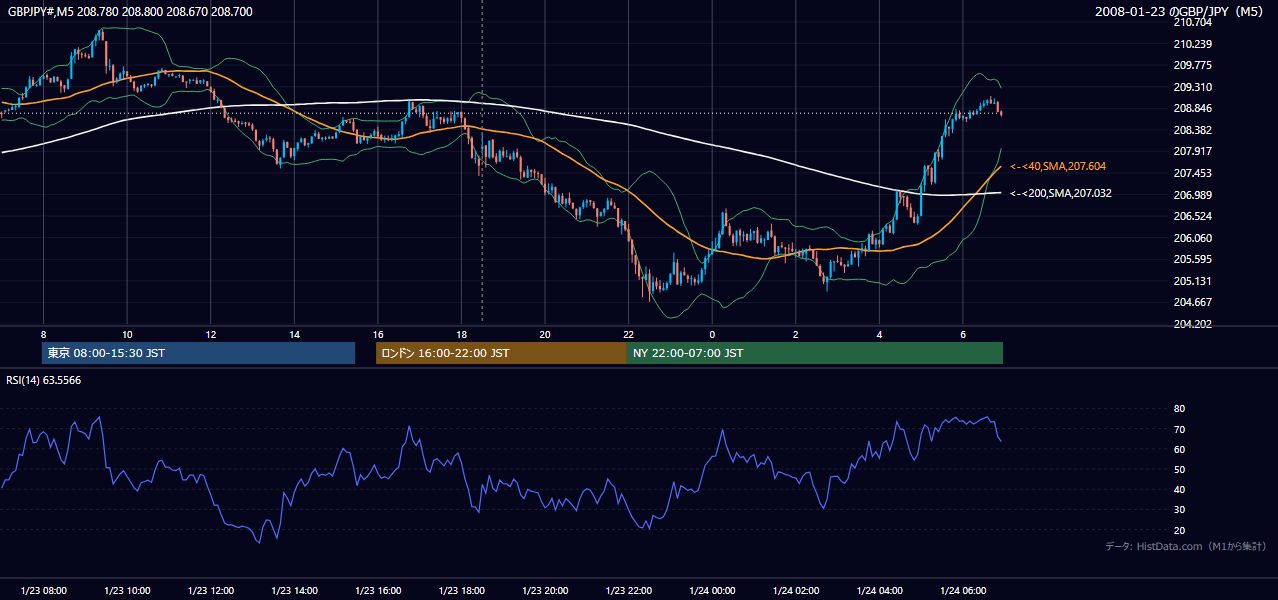Click price axis value 205.595
The width and height of the screenshot is (1278, 600).
1192,259
